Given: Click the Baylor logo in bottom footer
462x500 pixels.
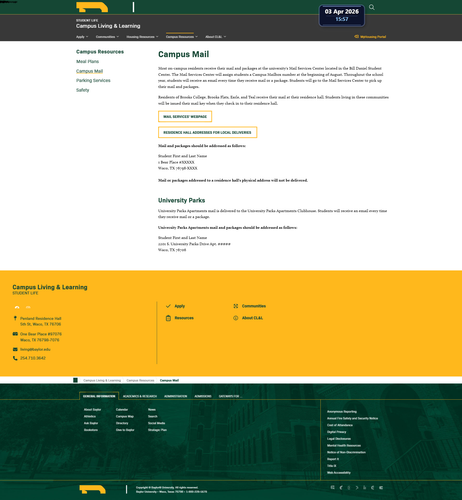Looking at the screenshot, I should (92, 489).
